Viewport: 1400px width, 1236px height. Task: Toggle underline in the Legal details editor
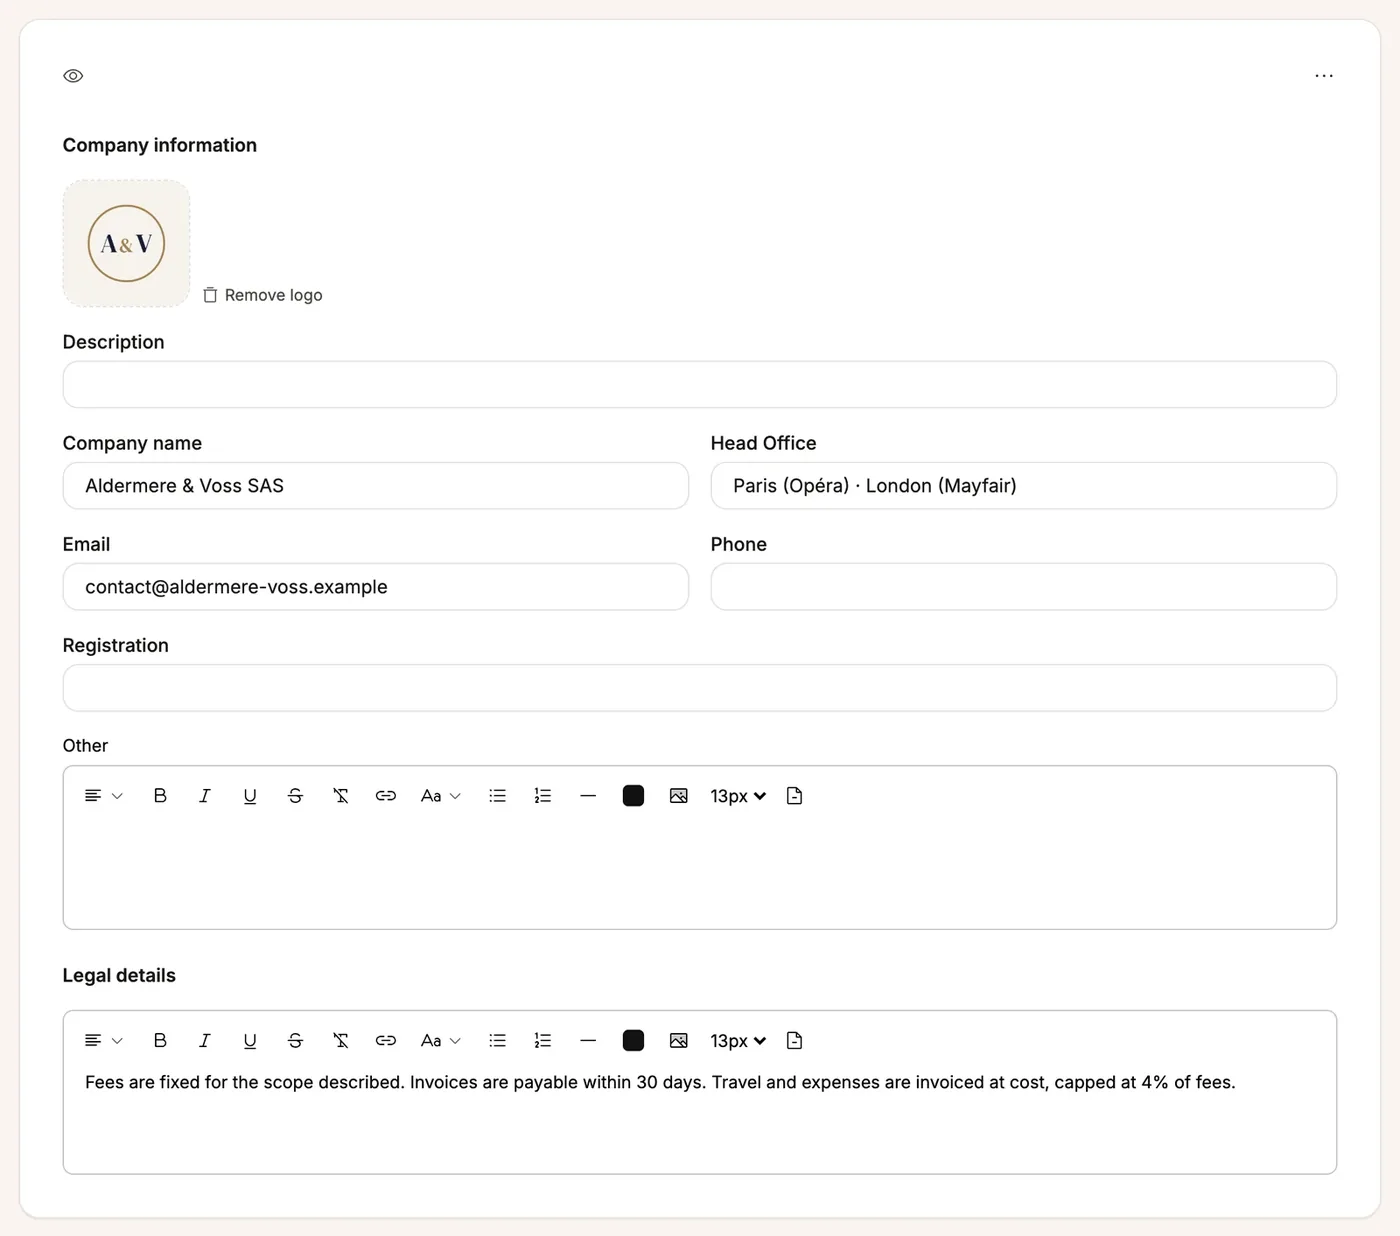coord(250,1041)
